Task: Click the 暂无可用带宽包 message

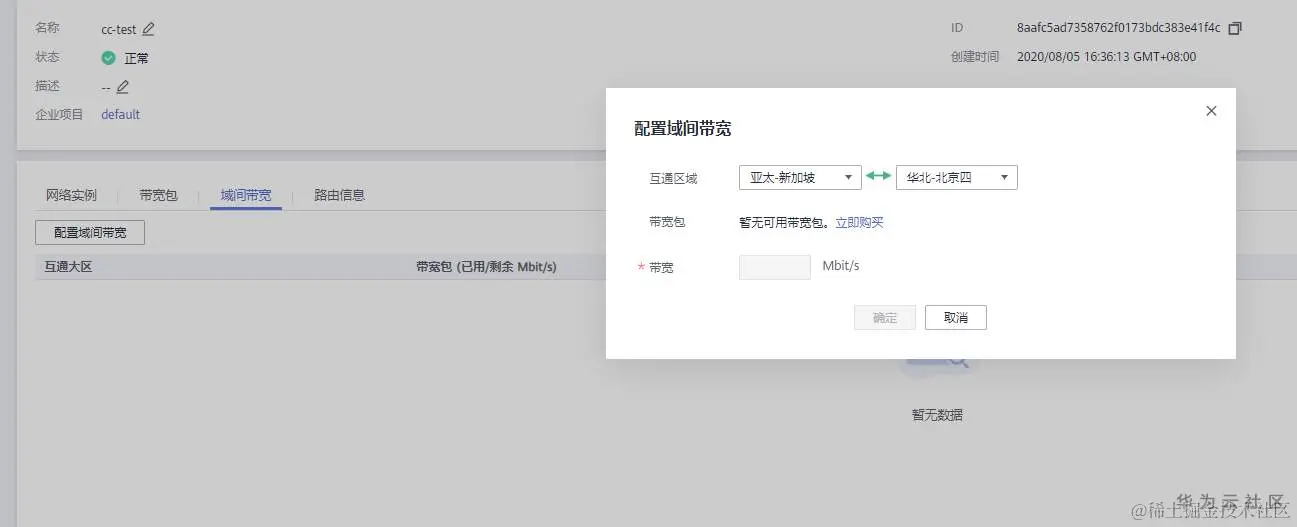Action: (786, 222)
